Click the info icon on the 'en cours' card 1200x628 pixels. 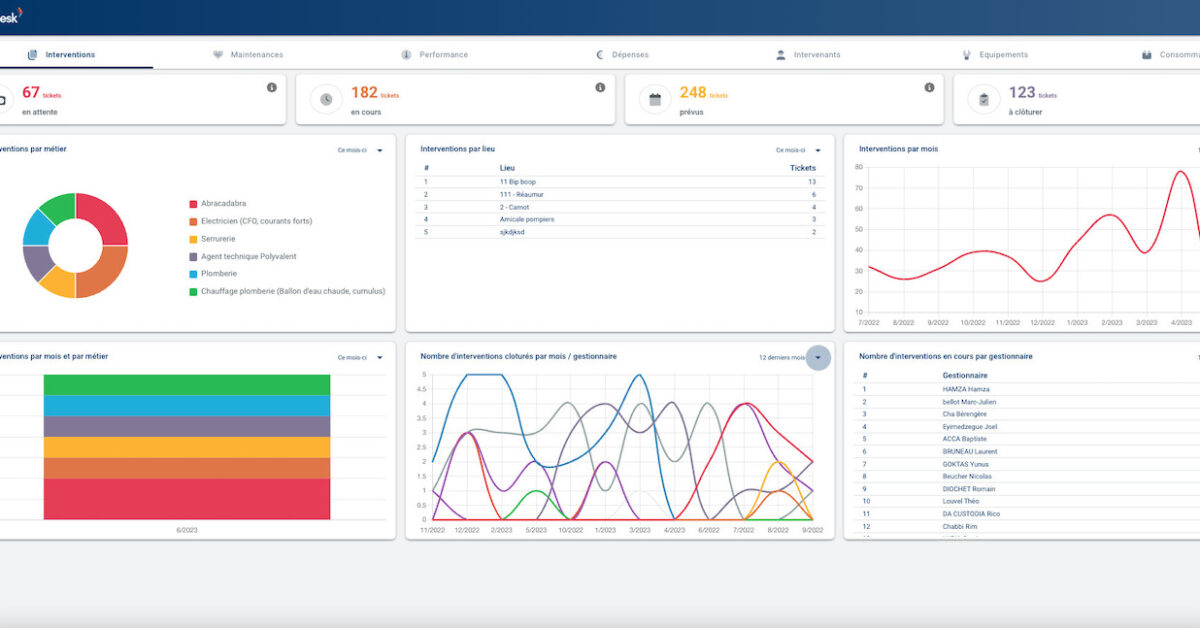pyautogui.click(x=600, y=88)
